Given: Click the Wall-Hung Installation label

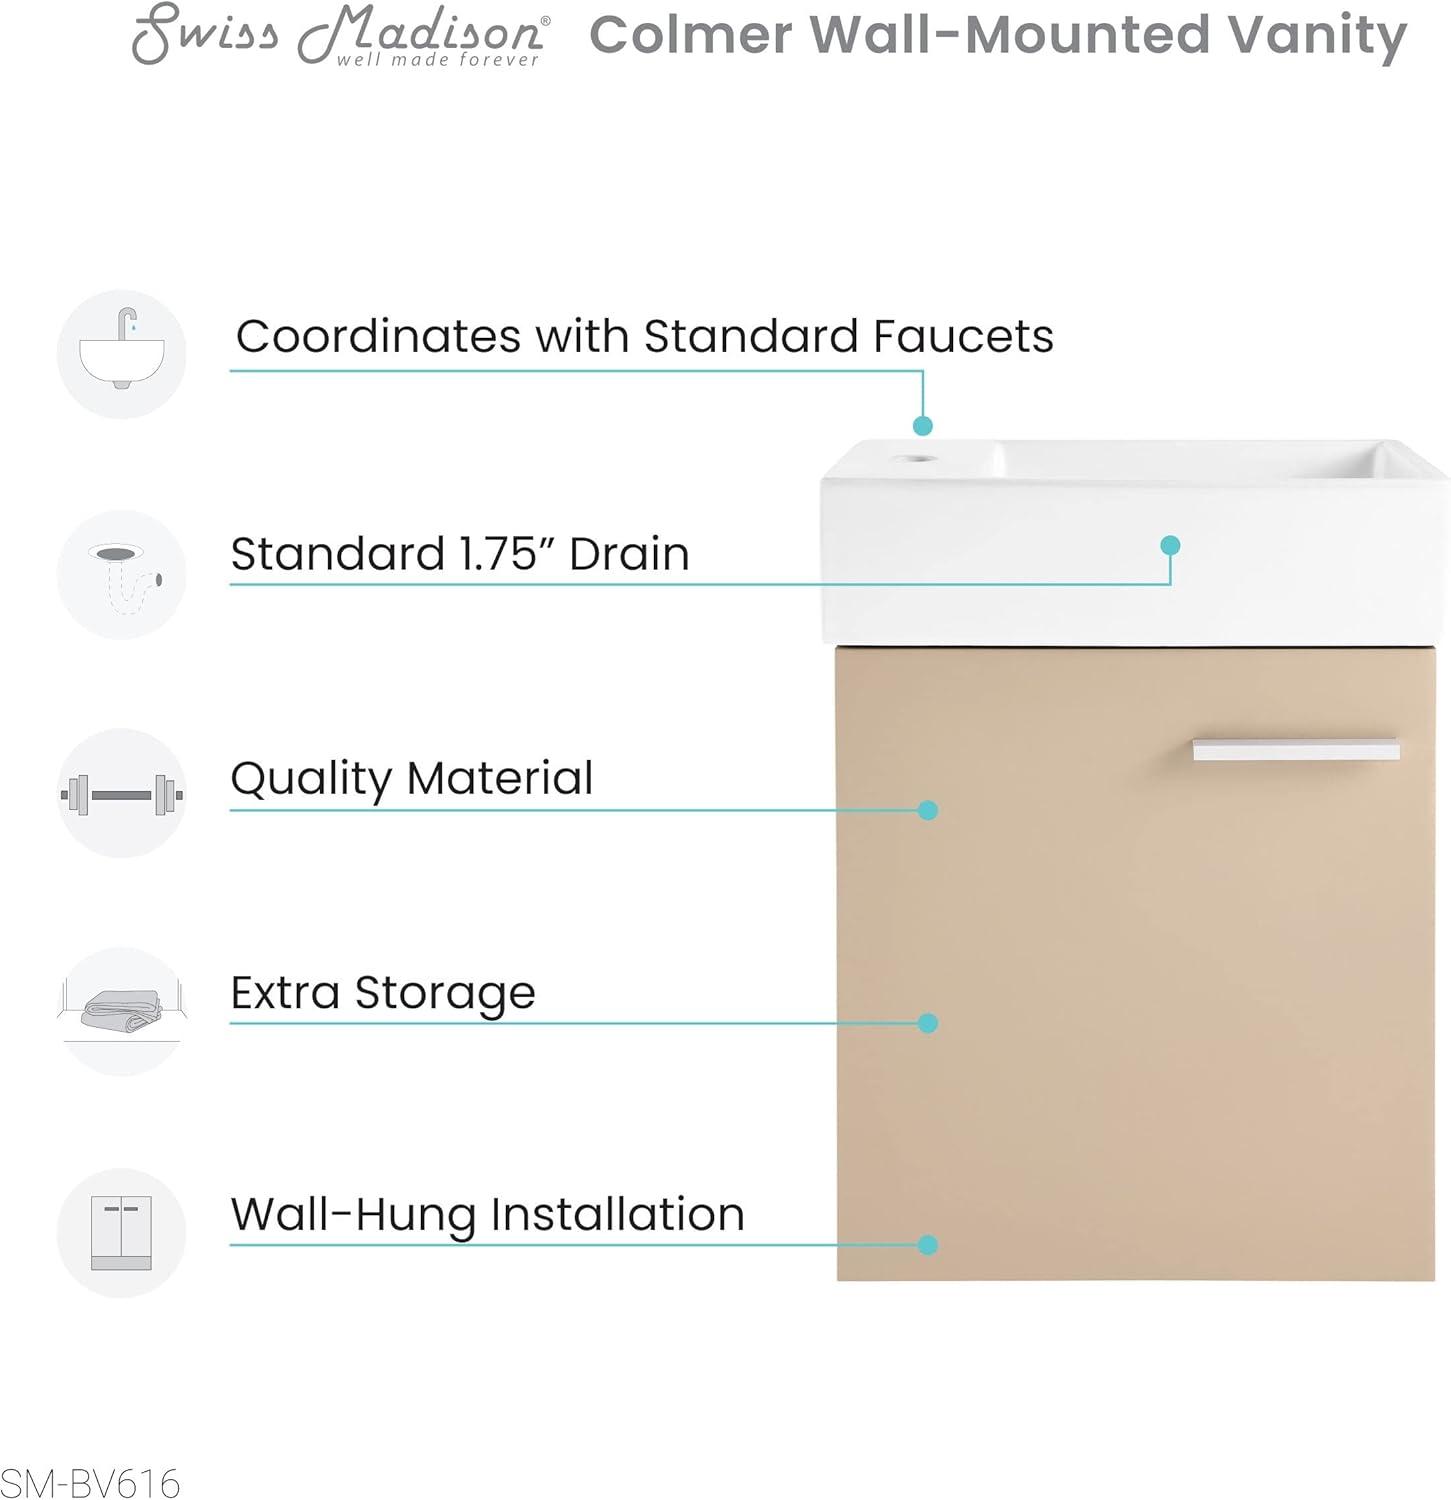Looking at the screenshot, I should pyautogui.click(x=488, y=1215).
